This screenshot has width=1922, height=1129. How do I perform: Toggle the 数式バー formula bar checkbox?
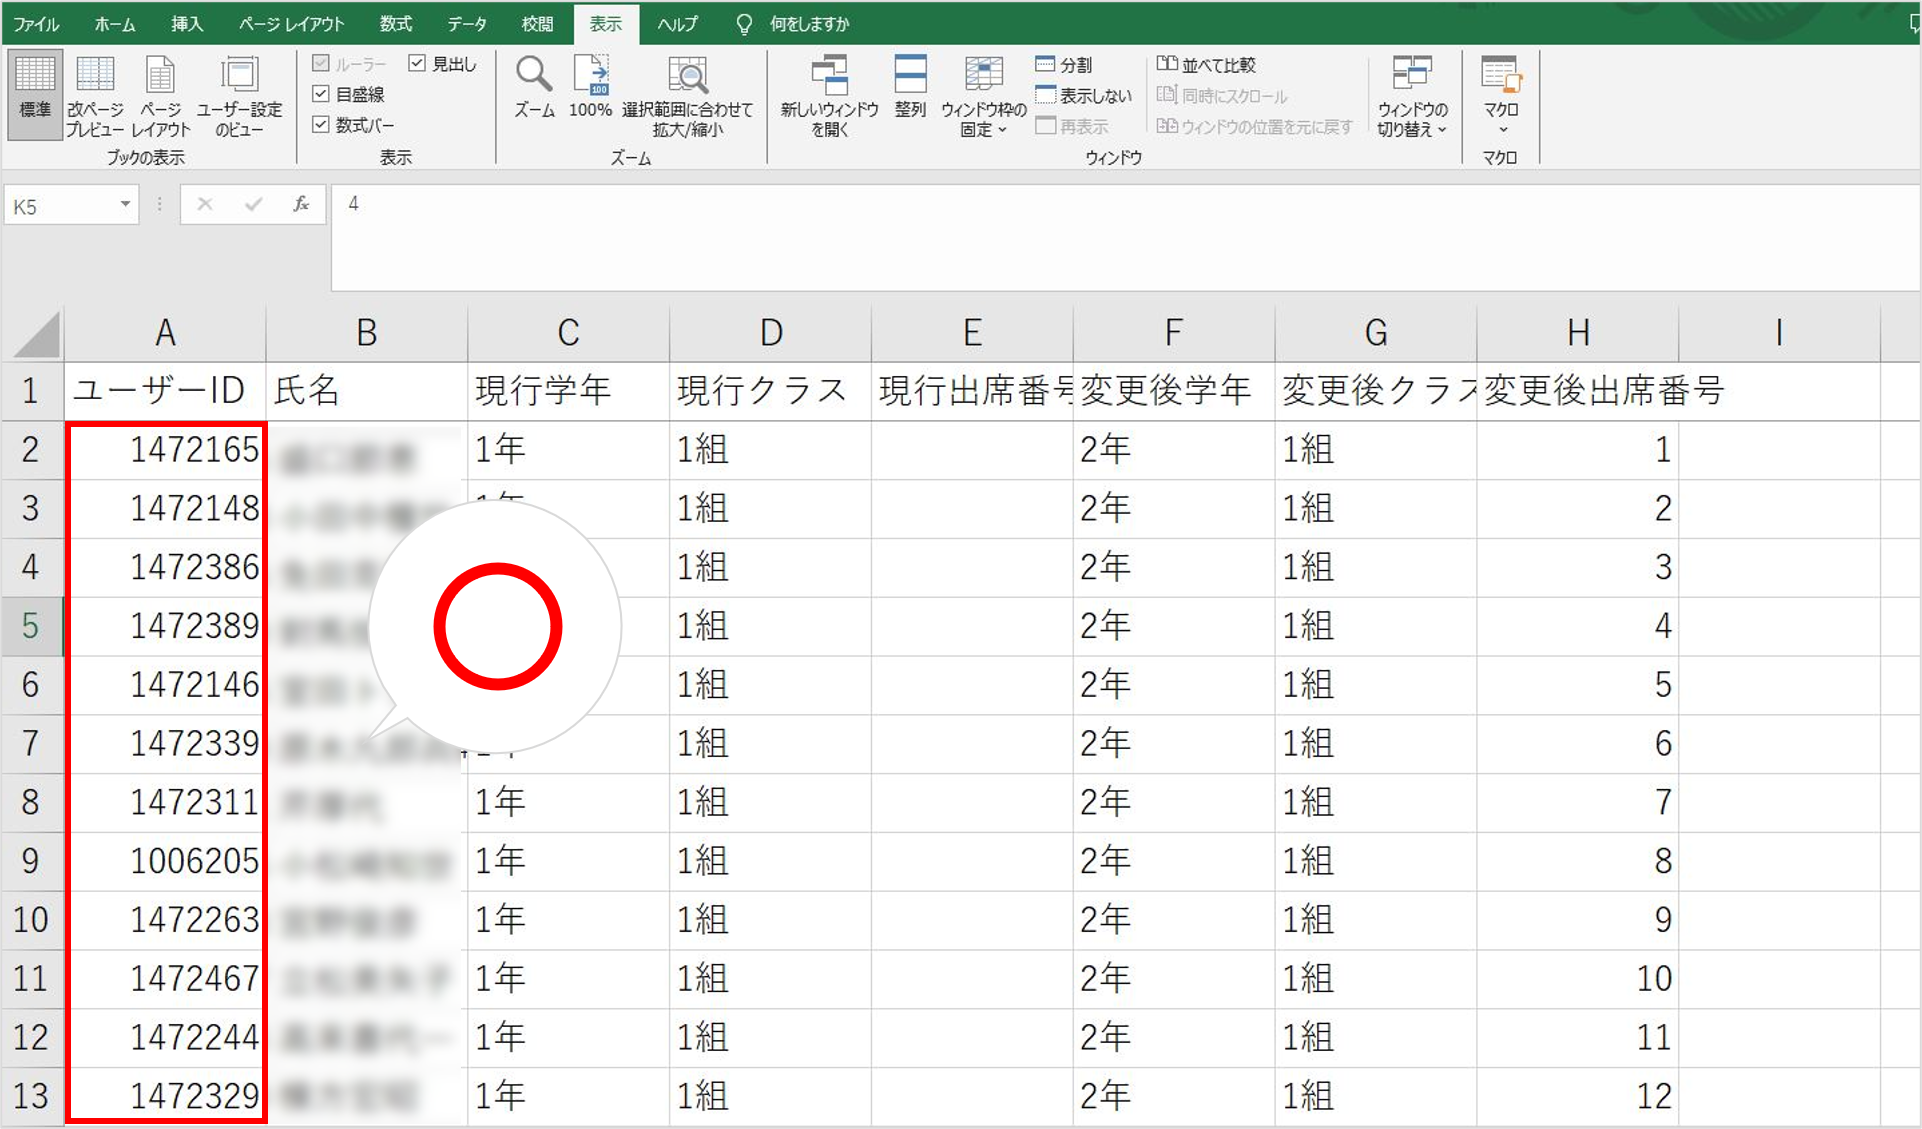(x=321, y=125)
